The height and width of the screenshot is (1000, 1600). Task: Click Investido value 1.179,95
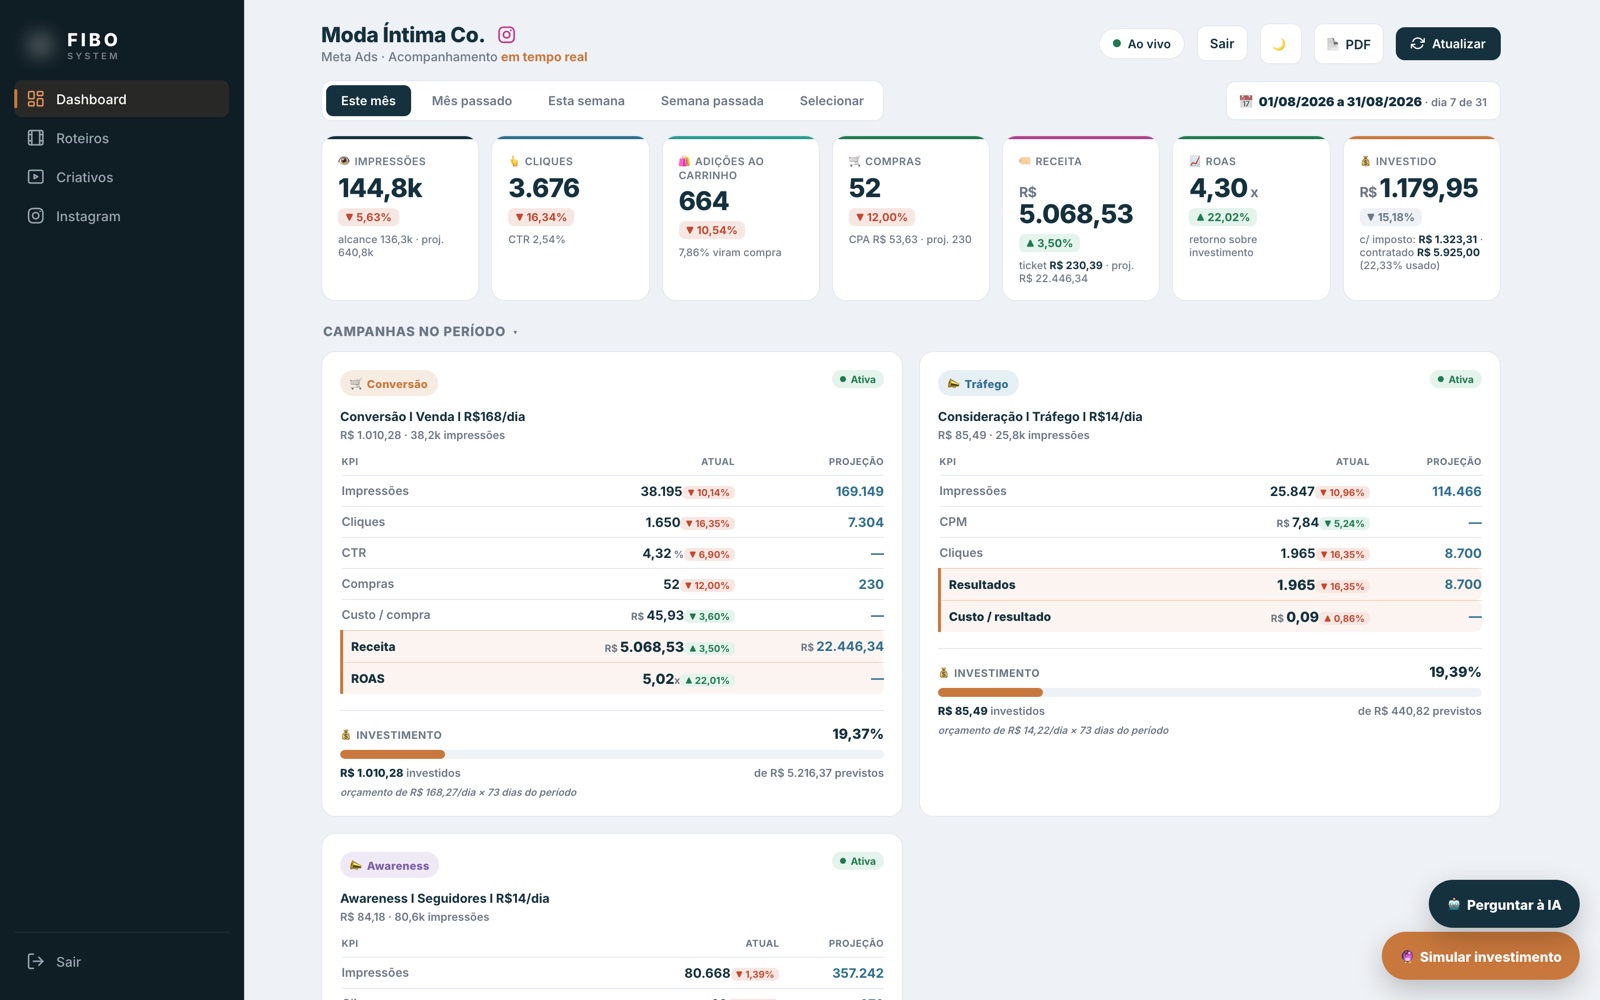tap(1429, 188)
